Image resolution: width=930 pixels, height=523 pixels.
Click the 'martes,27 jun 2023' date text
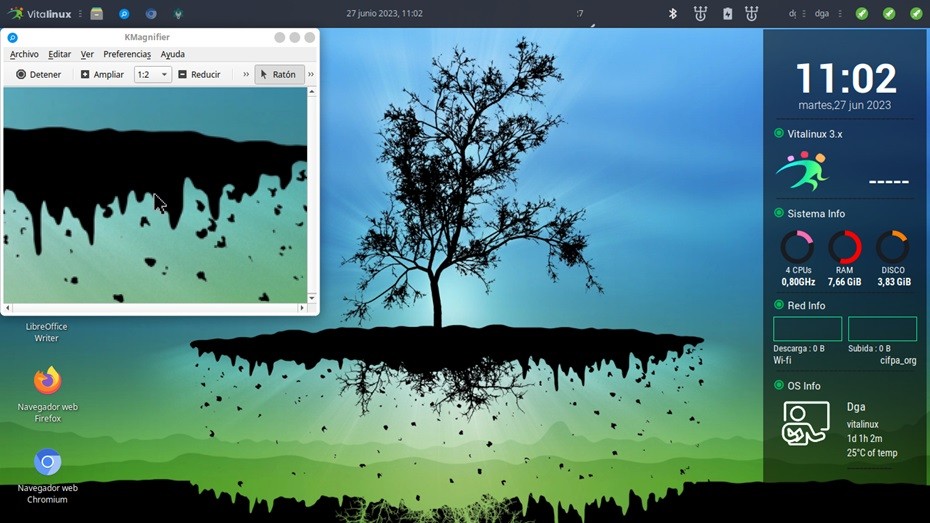[845, 106]
